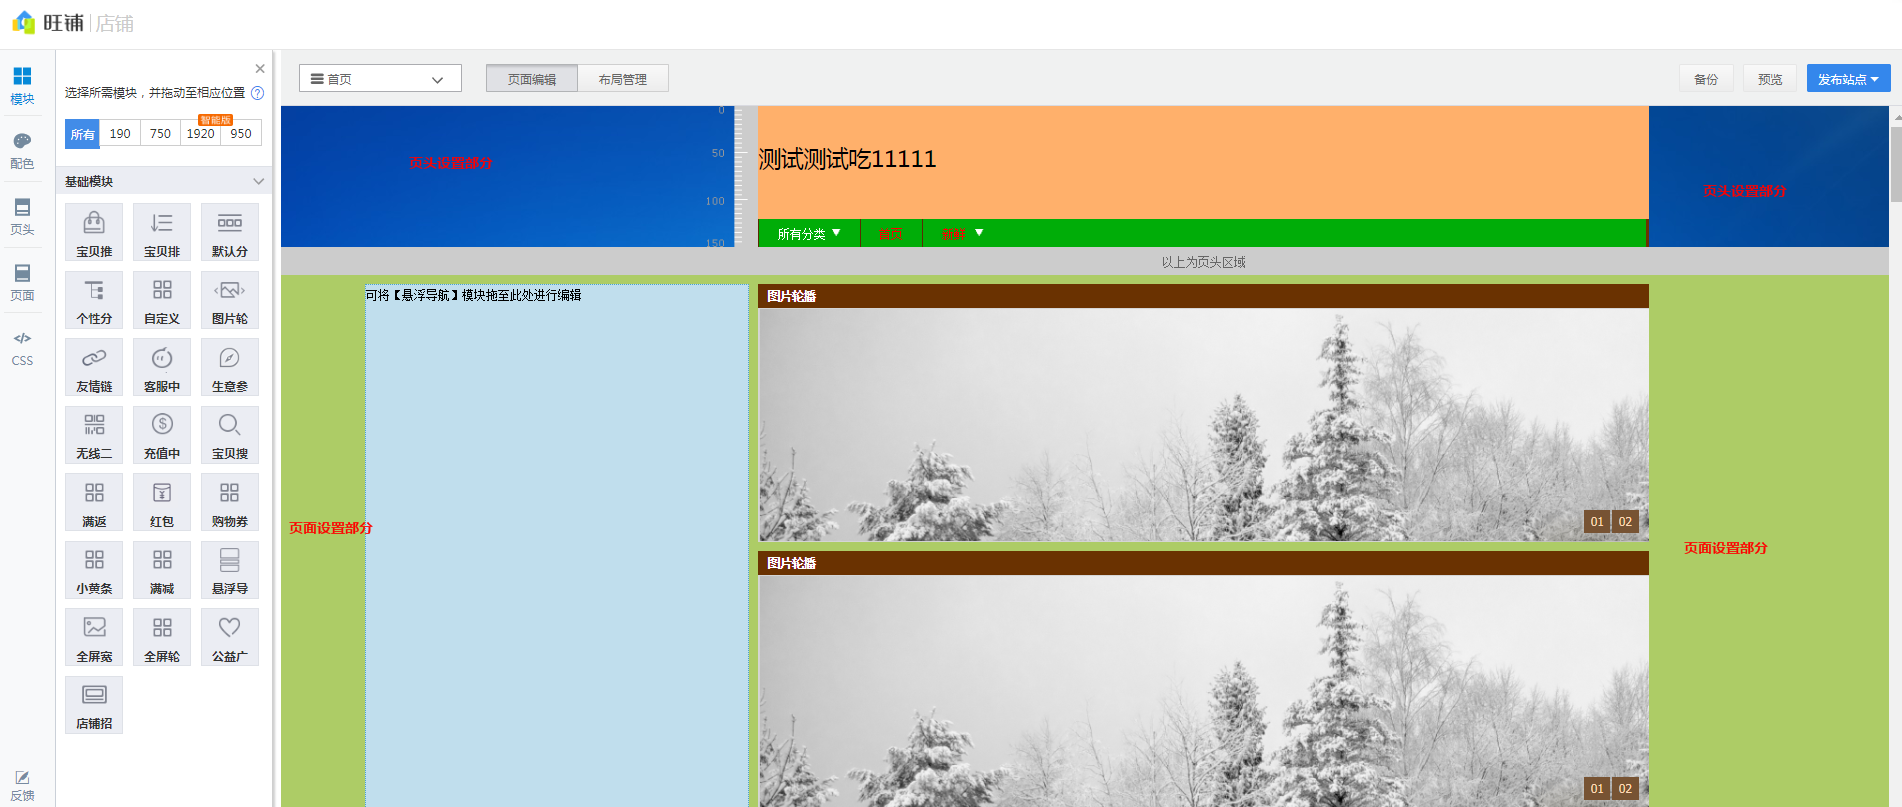Select the 红包 red packet module
The image size is (1902, 807).
[x=162, y=502]
